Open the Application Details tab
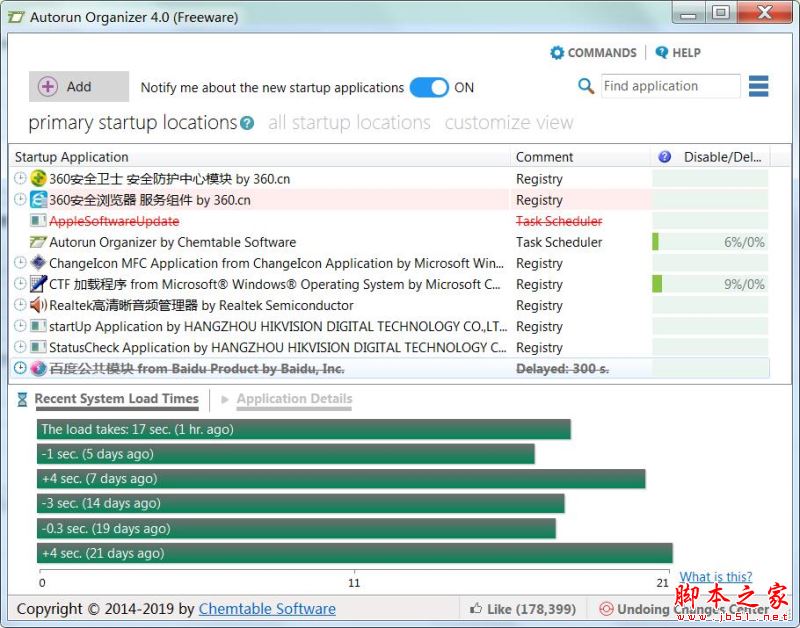800x628 pixels. click(294, 399)
